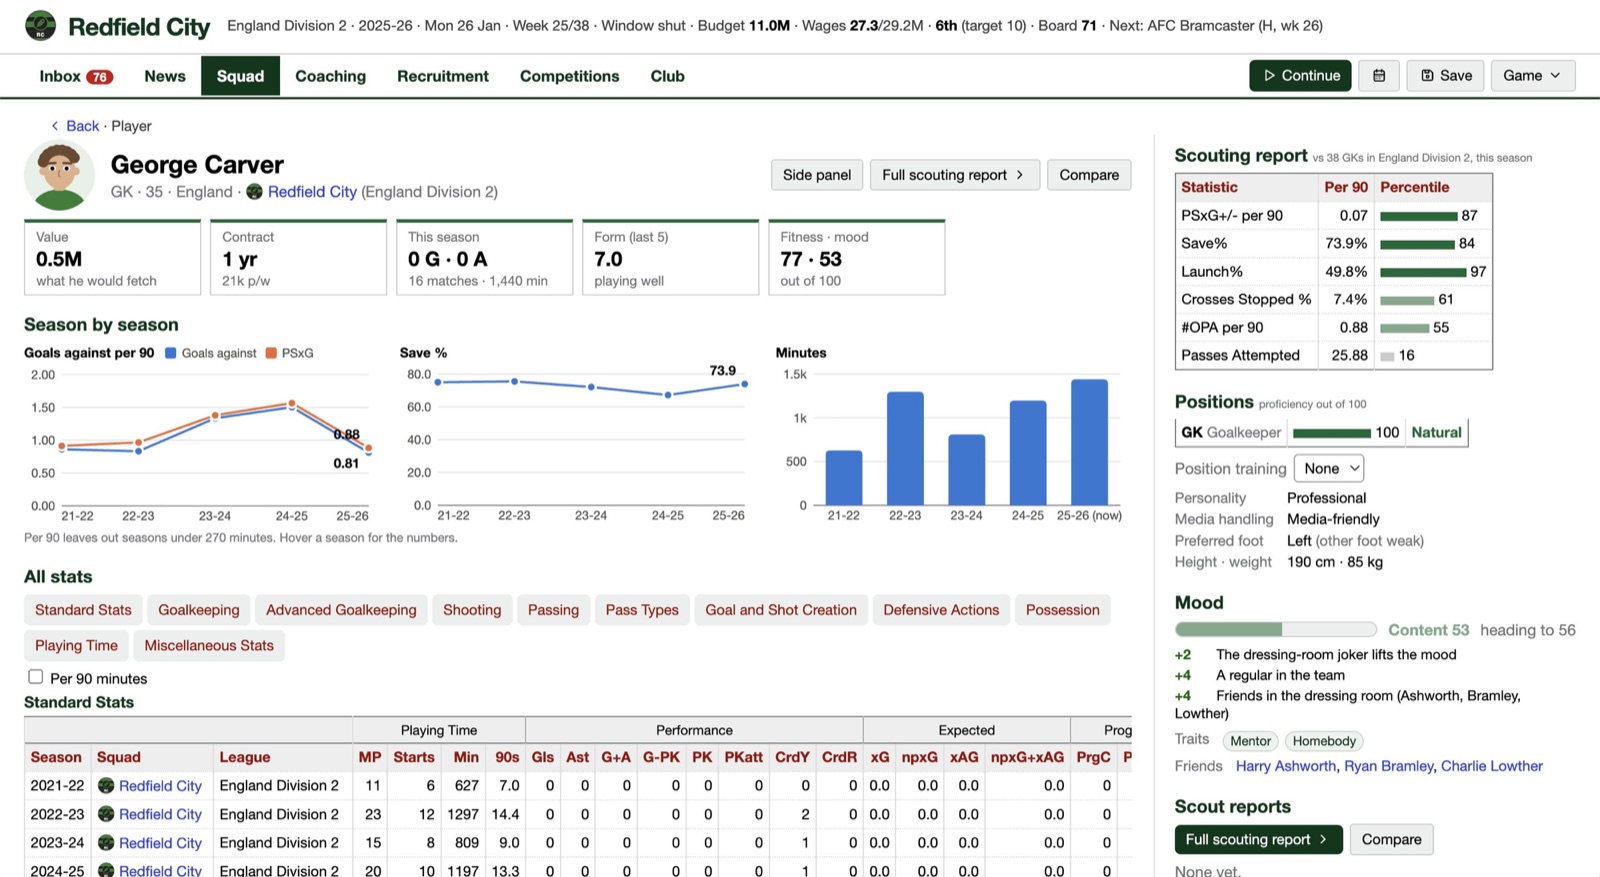Show the Shooting stats category
Image resolution: width=1600 pixels, height=877 pixels.
(472, 610)
